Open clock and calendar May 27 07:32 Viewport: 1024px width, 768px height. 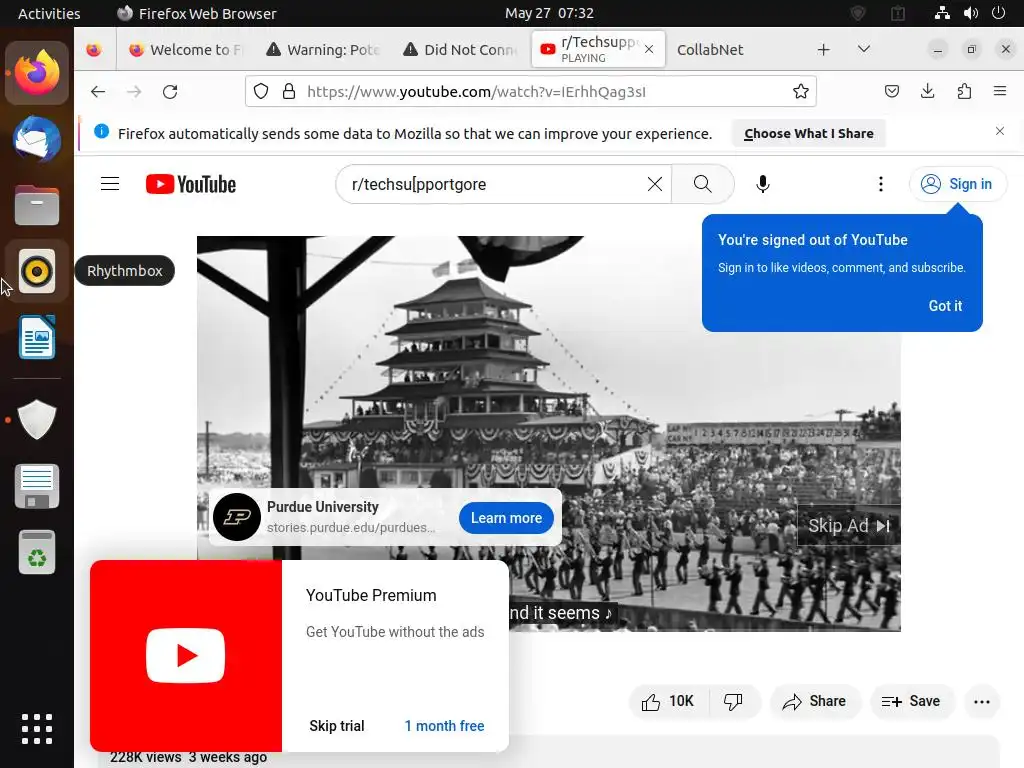[x=549, y=13]
